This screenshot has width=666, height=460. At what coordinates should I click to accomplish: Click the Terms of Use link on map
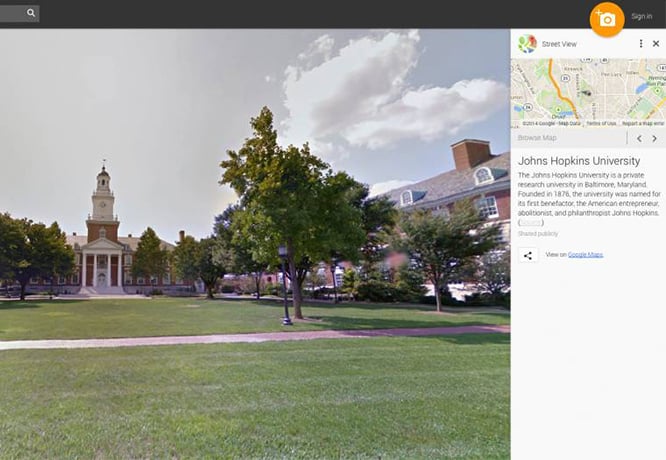(601, 123)
